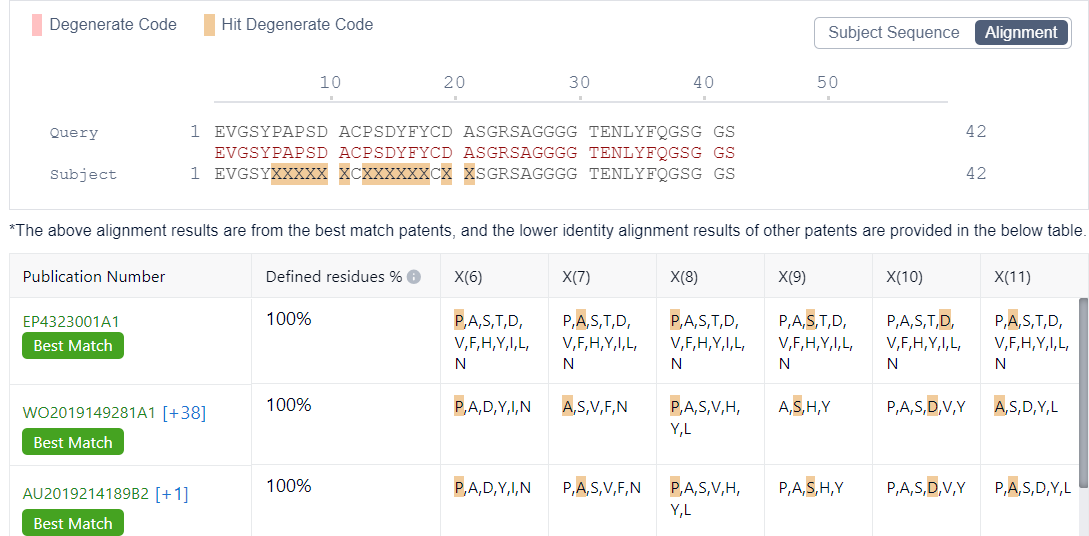1089x536 pixels.
Task: Select the Alignment view toggle
Action: click(1020, 32)
